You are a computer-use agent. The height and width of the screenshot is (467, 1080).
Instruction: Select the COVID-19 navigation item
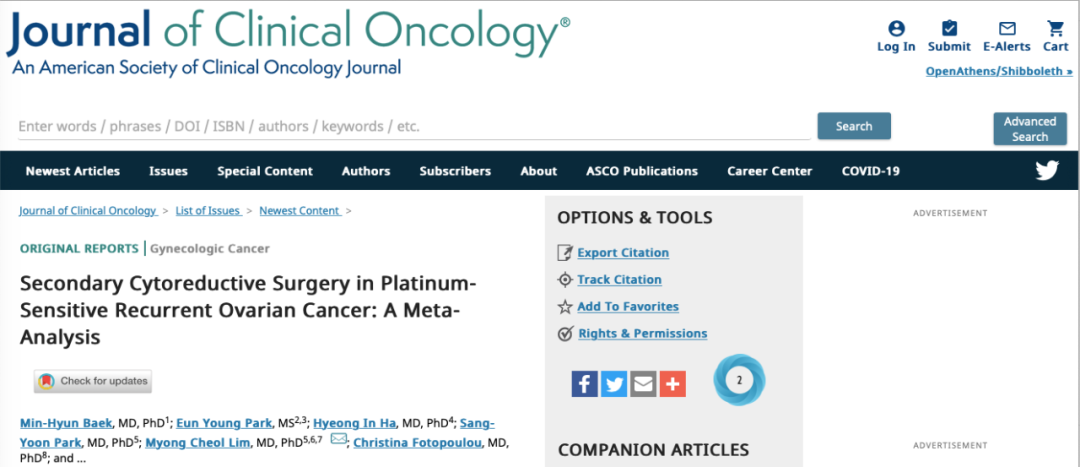coord(871,171)
